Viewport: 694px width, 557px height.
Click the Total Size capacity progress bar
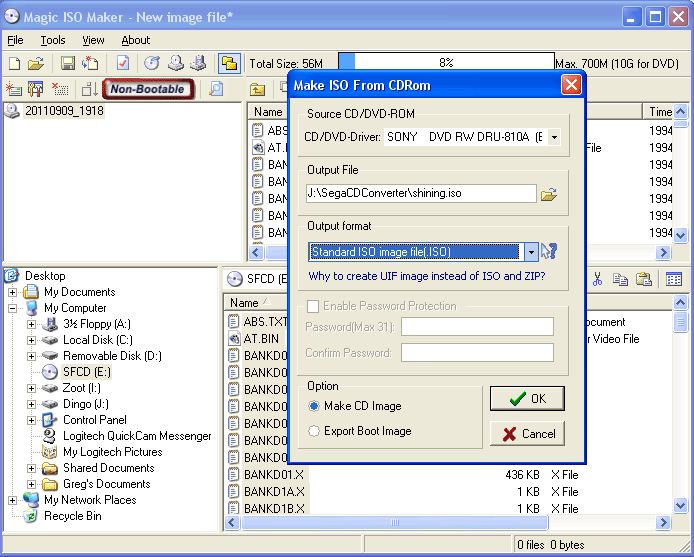tap(445, 63)
